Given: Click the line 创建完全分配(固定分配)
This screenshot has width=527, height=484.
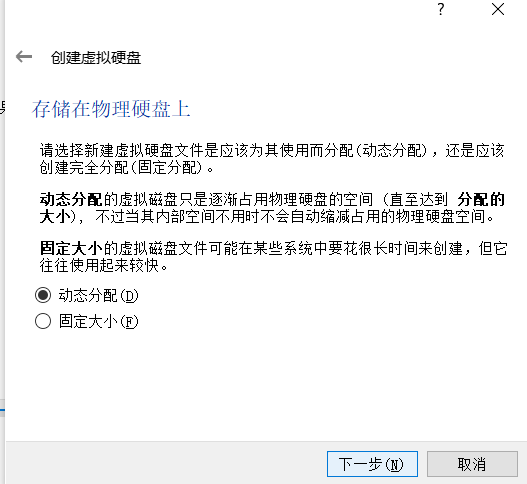Looking at the screenshot, I should tap(126, 167).
